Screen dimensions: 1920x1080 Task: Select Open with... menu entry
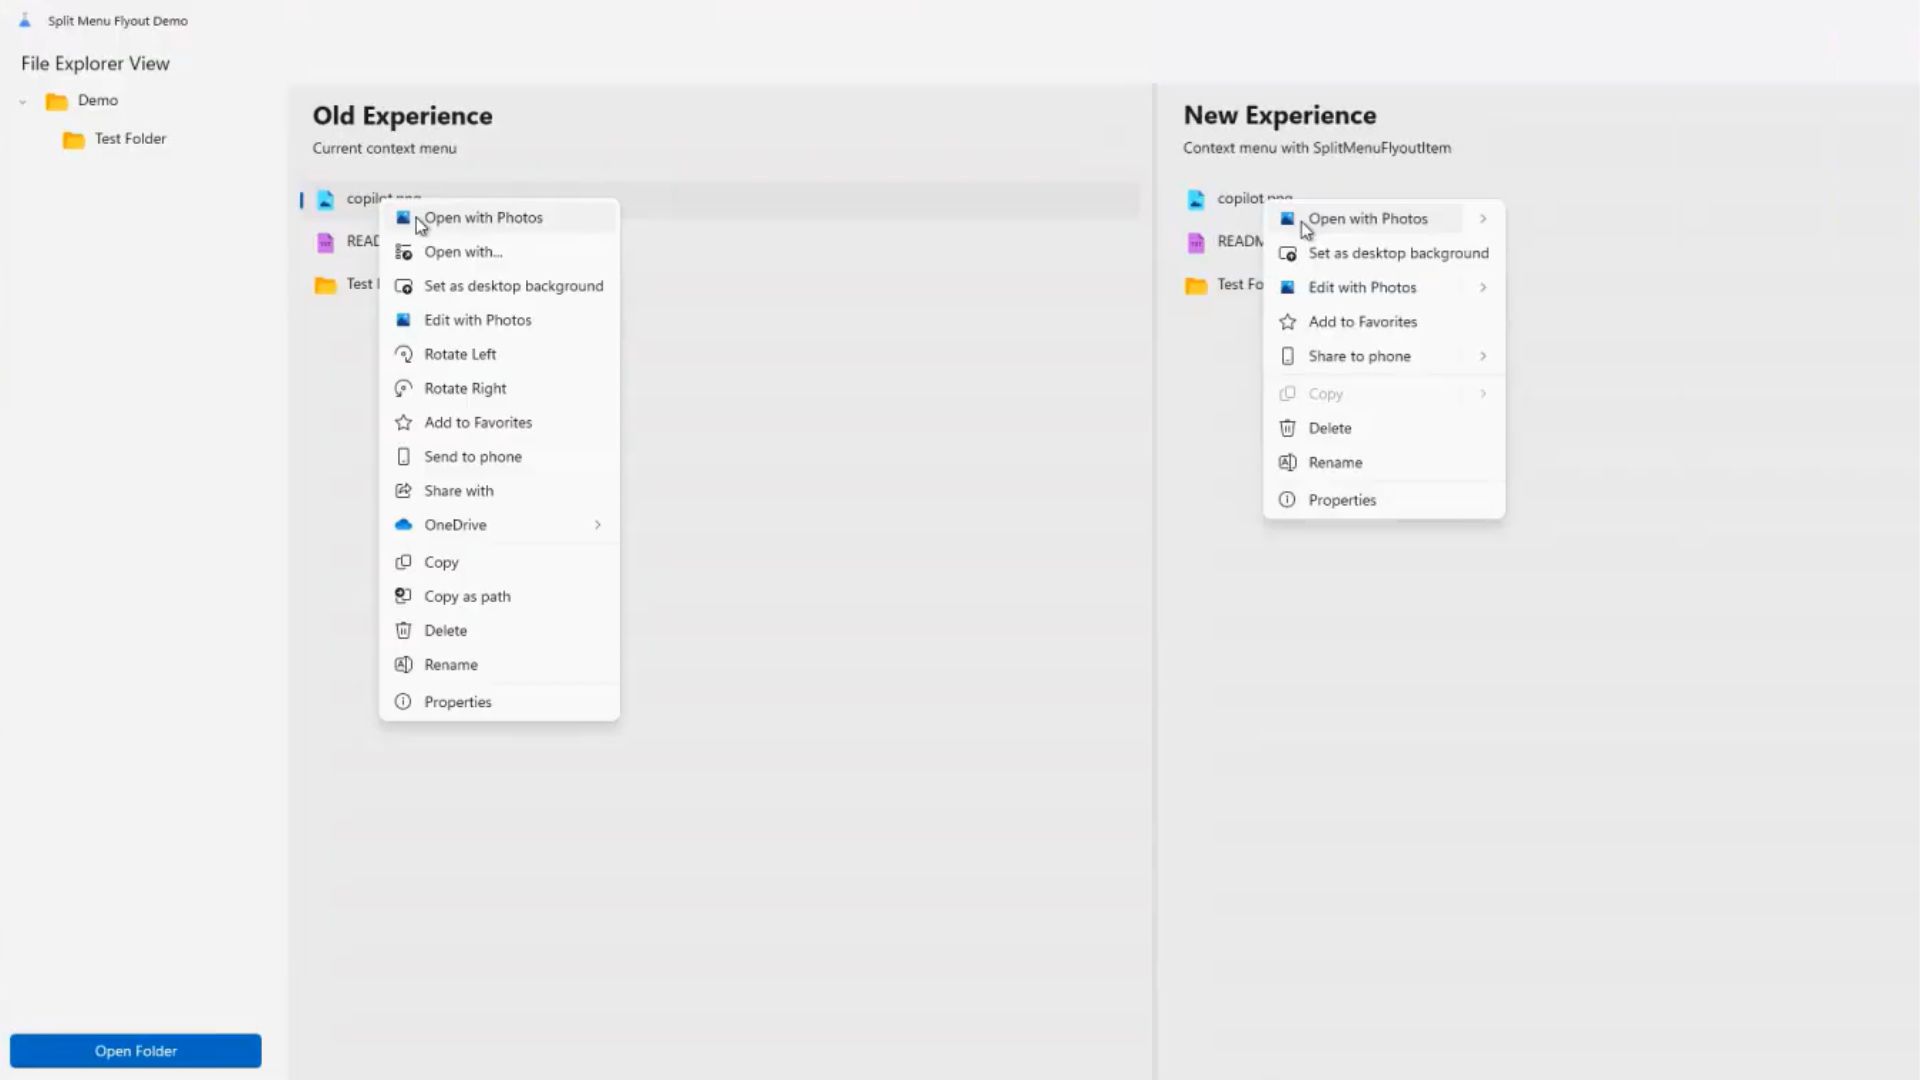(x=463, y=252)
